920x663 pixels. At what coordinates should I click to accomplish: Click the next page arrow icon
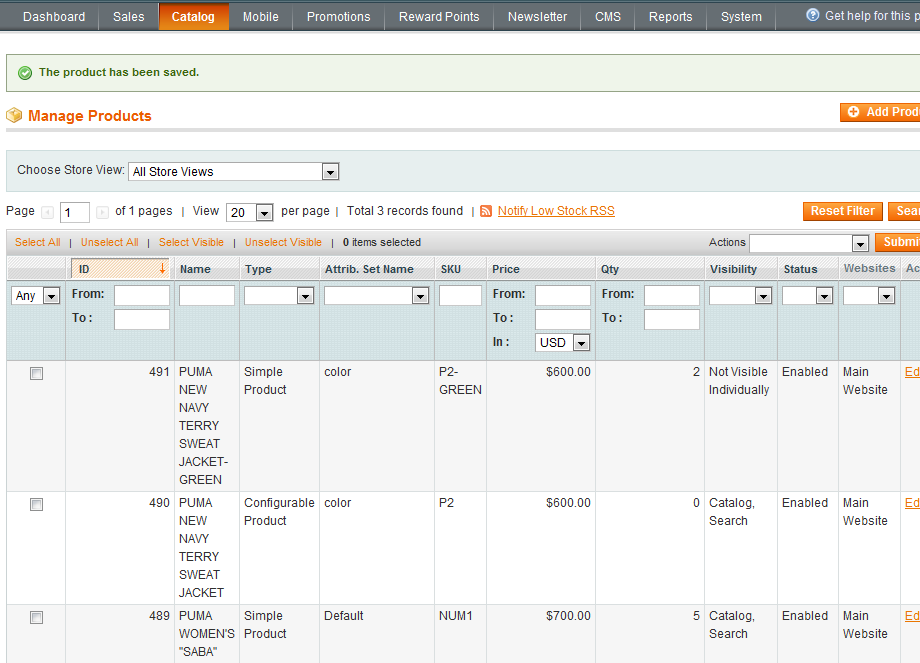tap(102, 212)
